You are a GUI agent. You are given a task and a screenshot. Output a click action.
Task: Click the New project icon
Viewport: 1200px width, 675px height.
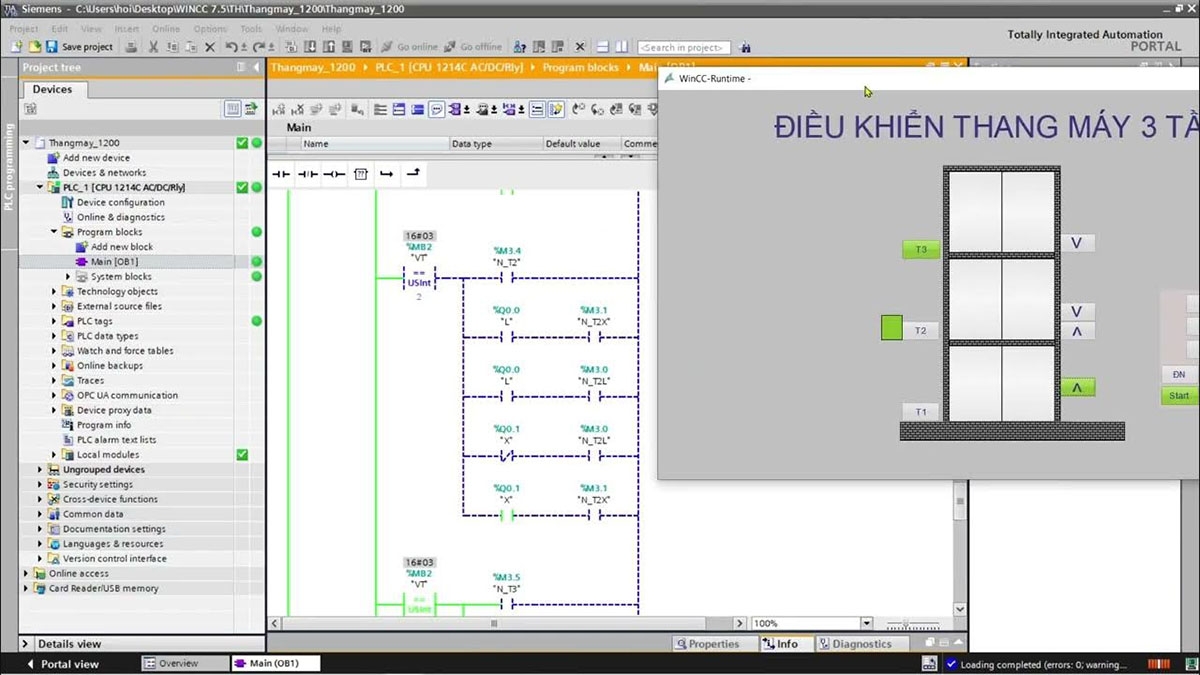[17, 47]
